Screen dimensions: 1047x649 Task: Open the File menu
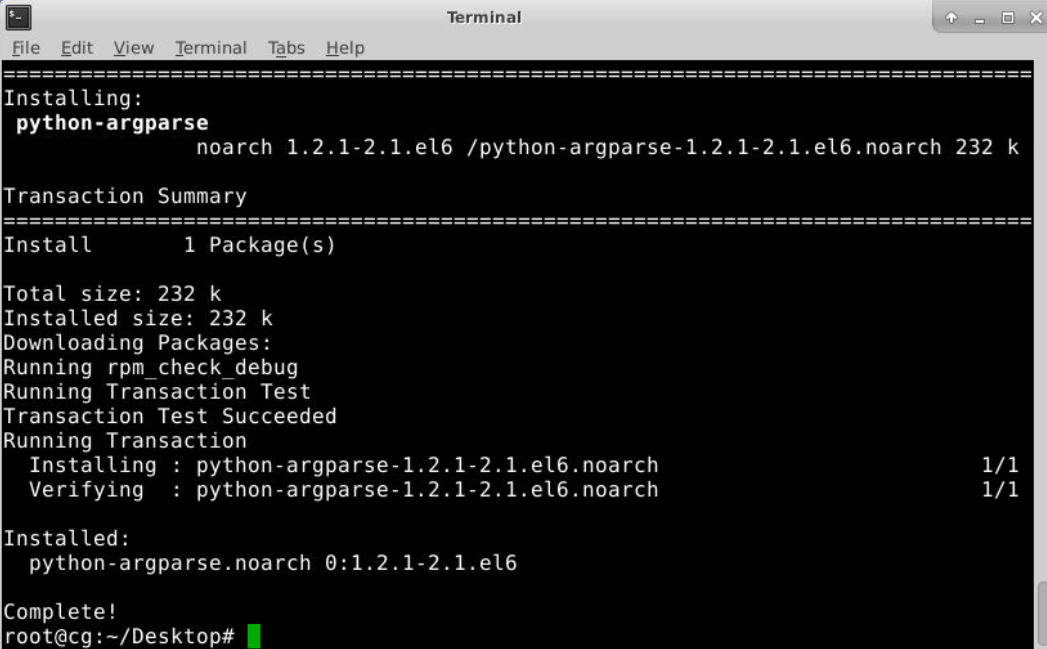pyautogui.click(x=25, y=47)
